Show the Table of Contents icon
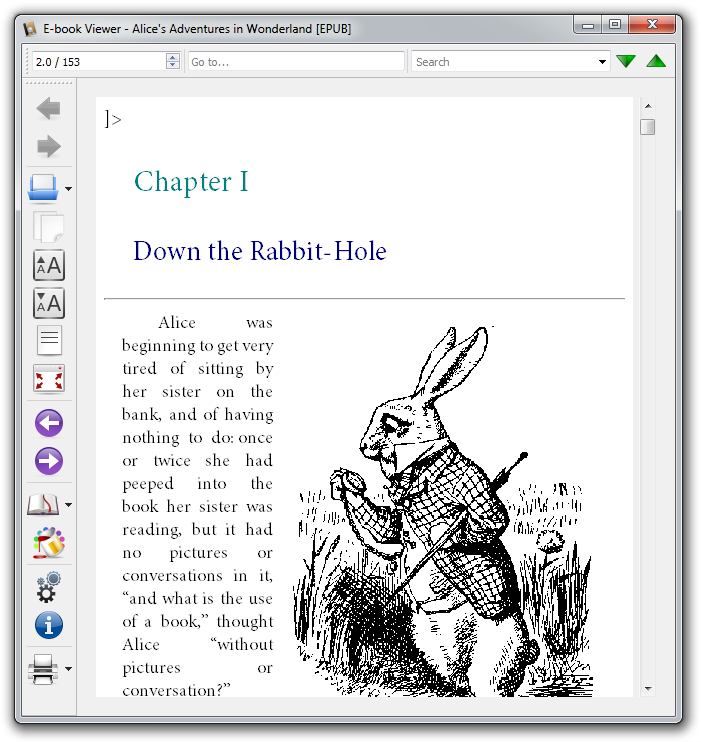 [49, 340]
